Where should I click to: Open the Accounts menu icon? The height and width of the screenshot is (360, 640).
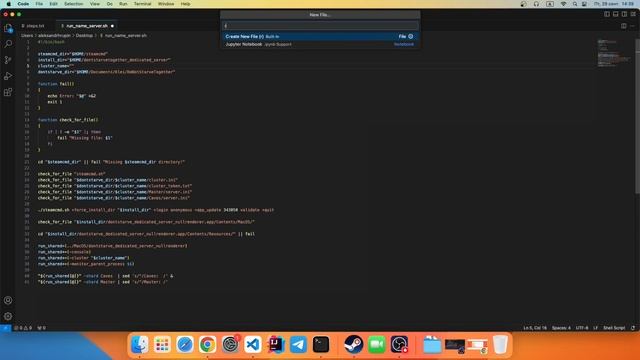(8, 300)
